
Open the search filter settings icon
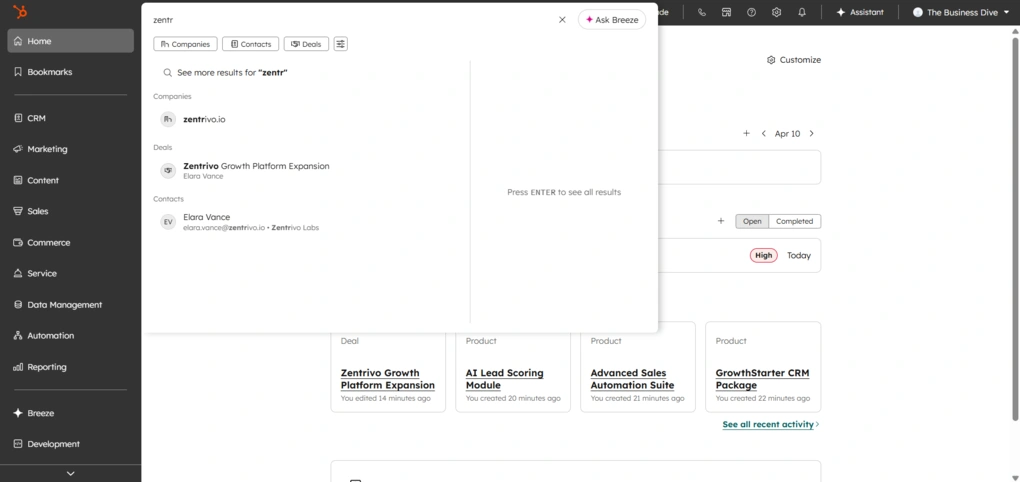pos(341,44)
